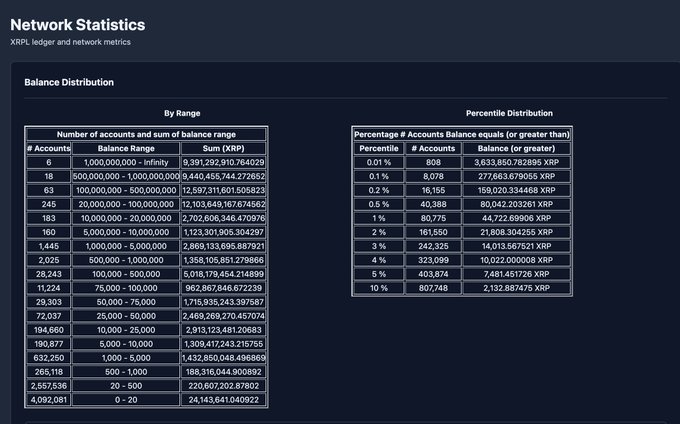
Task: Click the Percentile column header
Action: click(379, 148)
